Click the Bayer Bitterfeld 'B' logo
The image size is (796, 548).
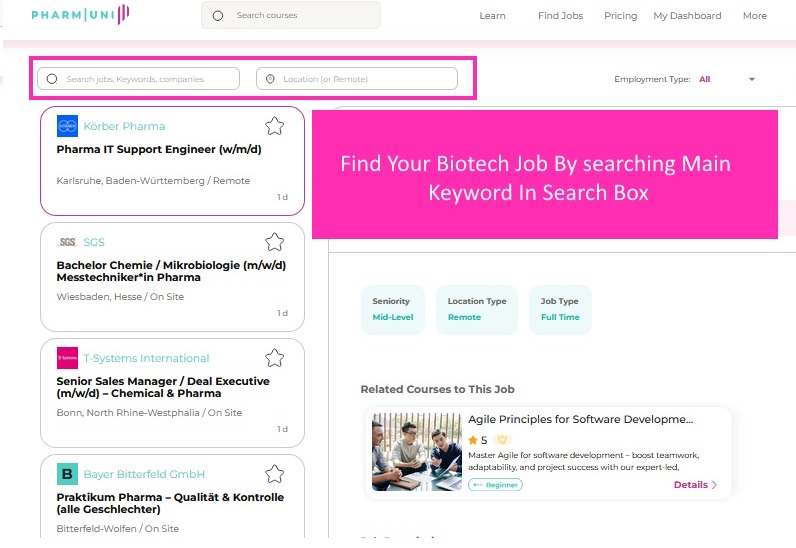(68, 474)
